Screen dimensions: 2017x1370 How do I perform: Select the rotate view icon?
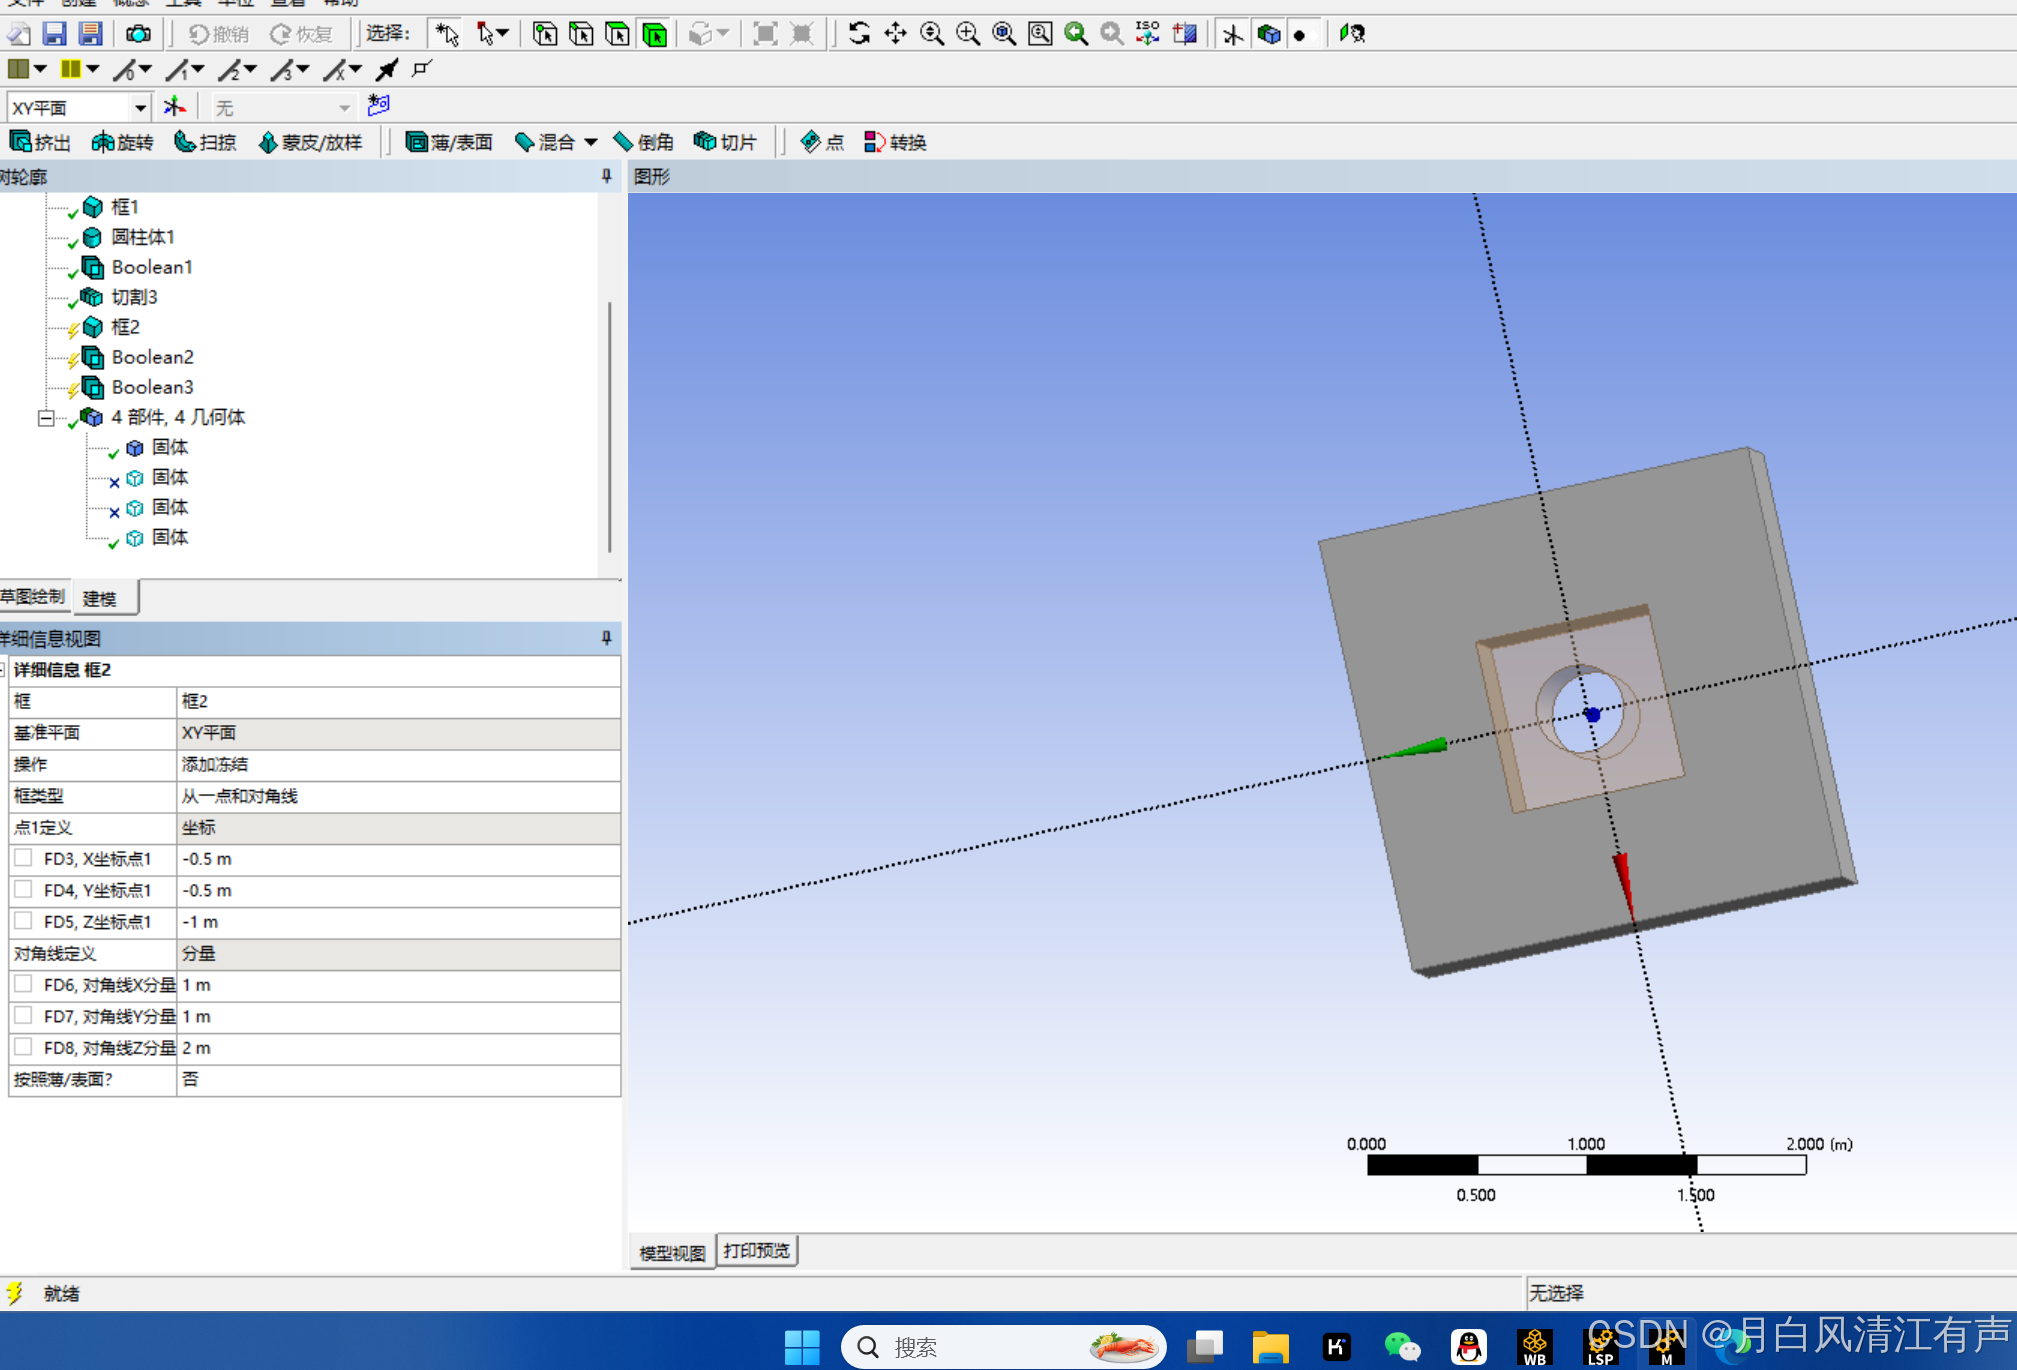pos(859,34)
